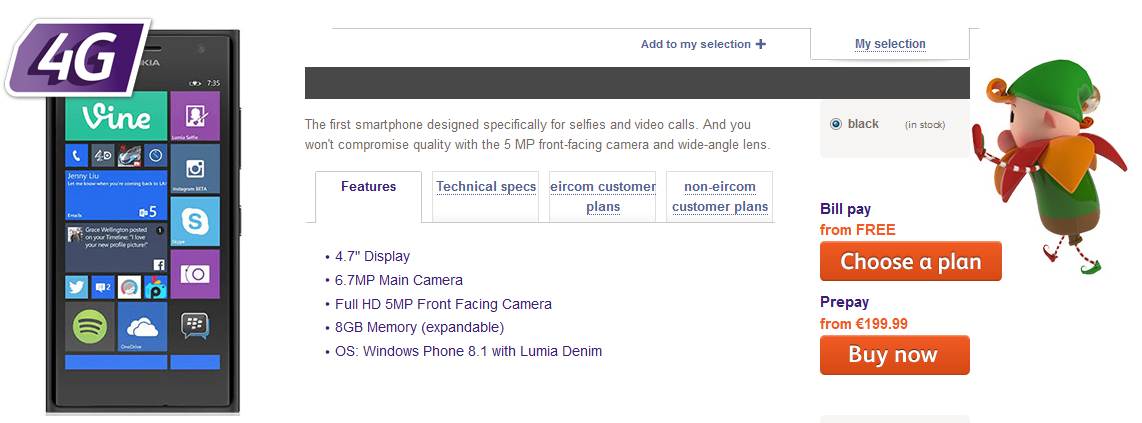Click '8GB Memory (expandable)' feature text
1142x423 pixels.
pyautogui.click(x=420, y=328)
